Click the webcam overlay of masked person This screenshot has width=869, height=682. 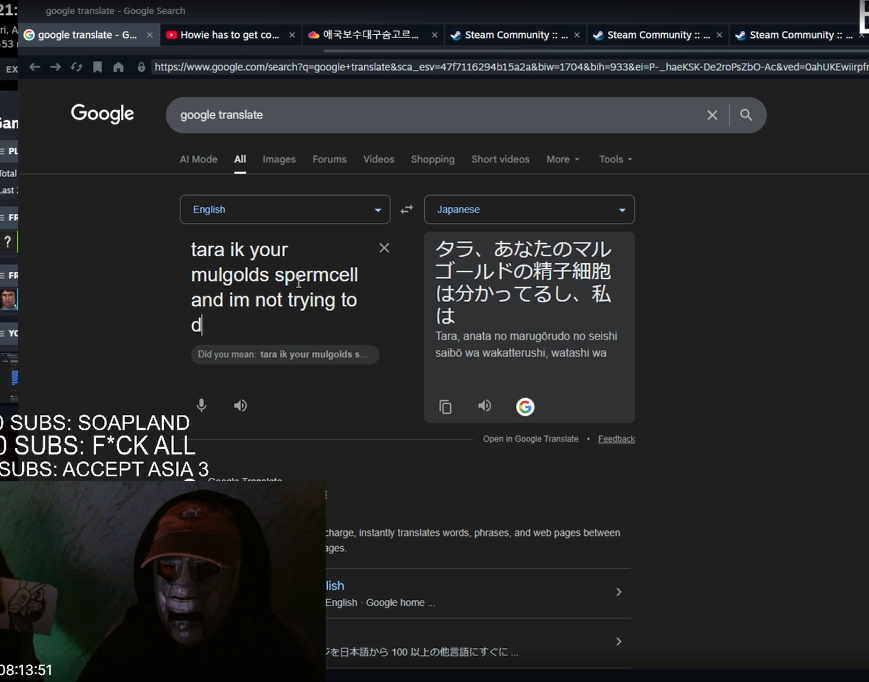point(163,581)
